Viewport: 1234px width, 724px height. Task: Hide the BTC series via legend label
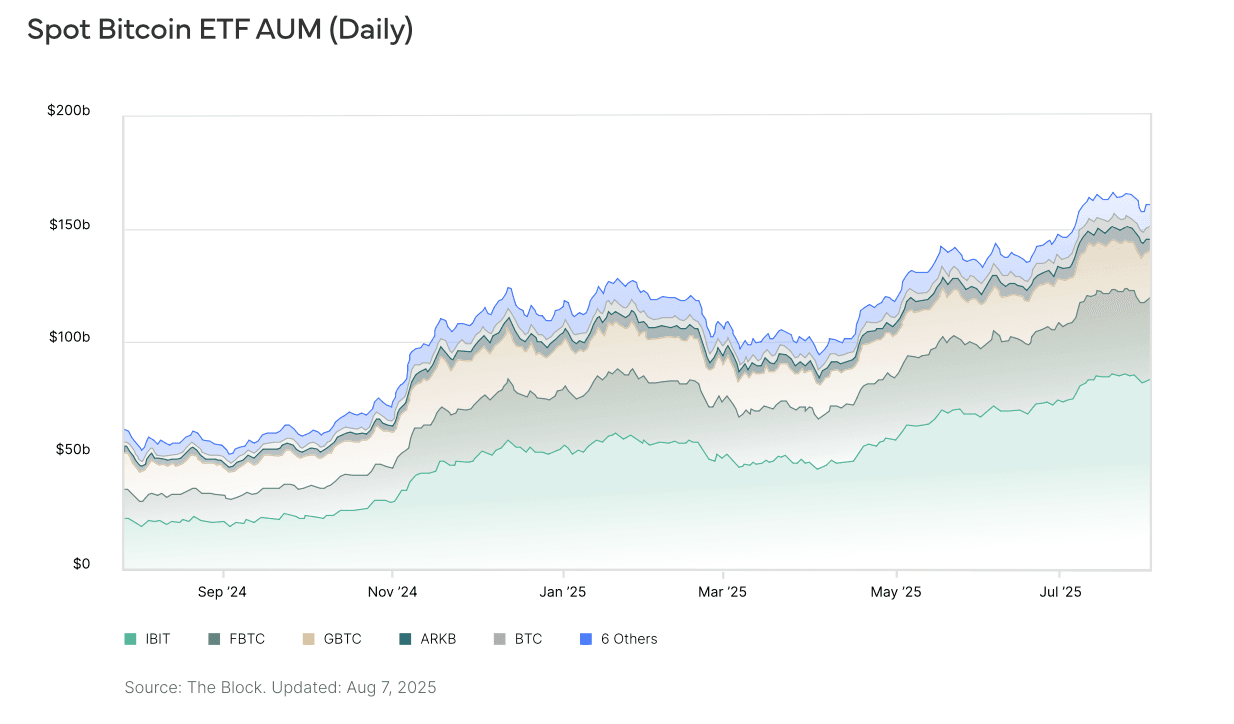tap(528, 639)
